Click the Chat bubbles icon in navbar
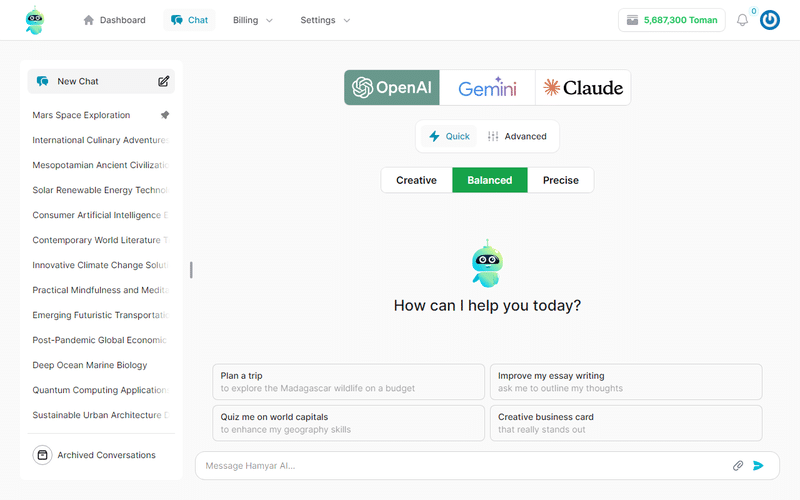 [x=177, y=20]
